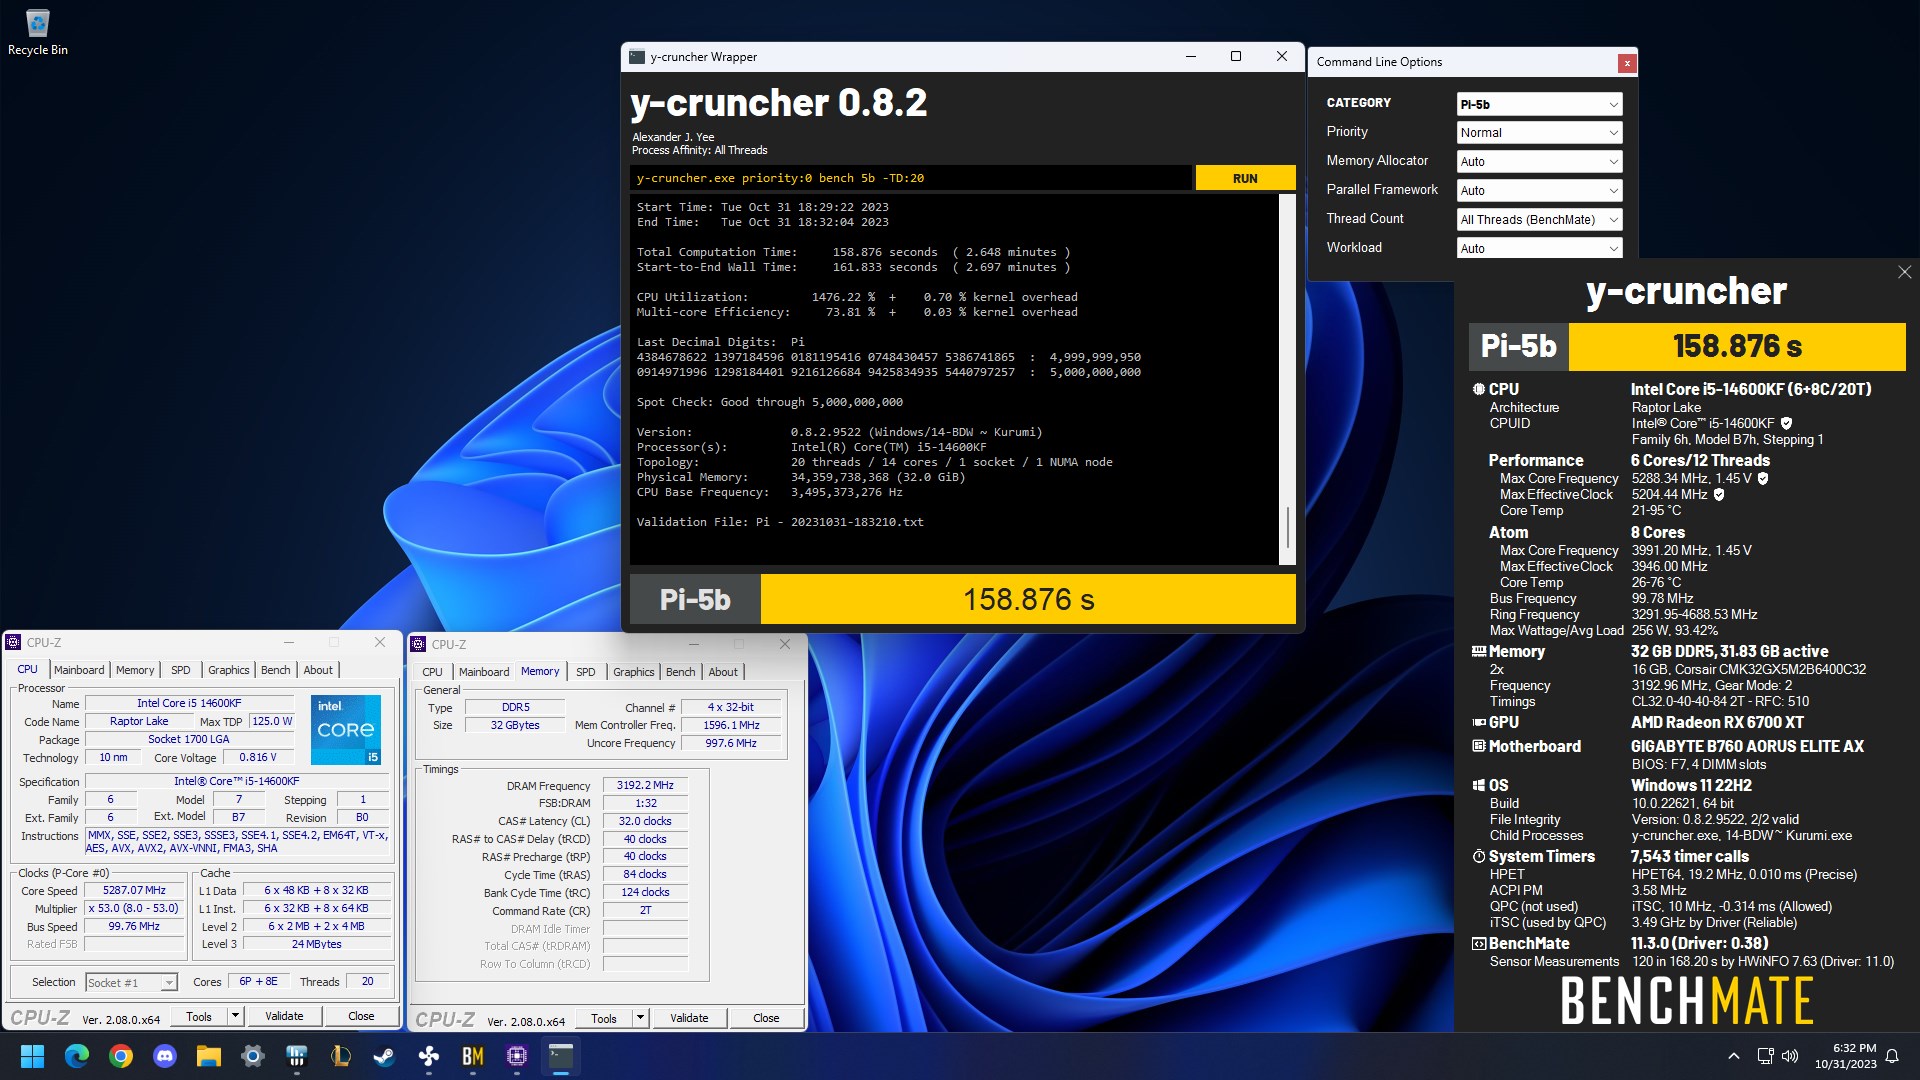Expand Tools arrow in CPU-Z Memory window
The image size is (1920, 1080).
point(640,1019)
